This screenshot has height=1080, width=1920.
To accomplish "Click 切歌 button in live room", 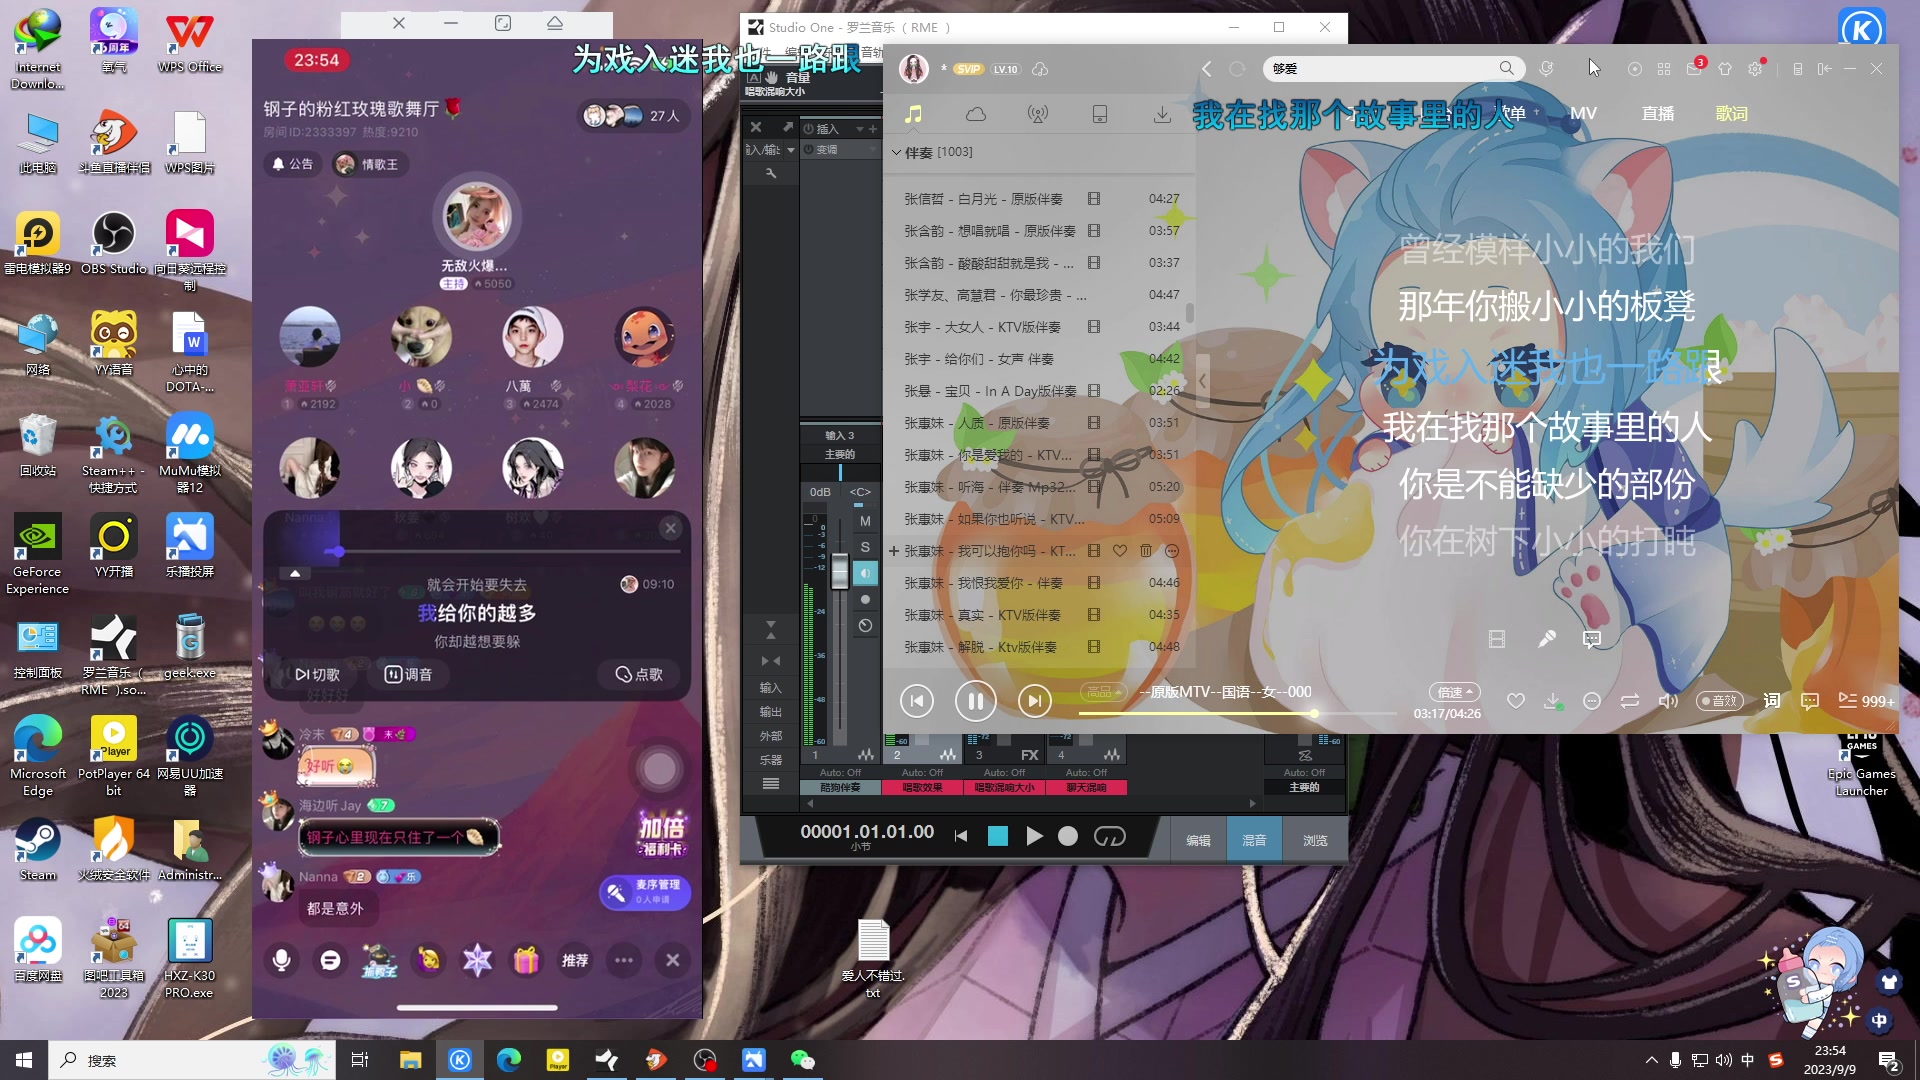I will pyautogui.click(x=317, y=675).
